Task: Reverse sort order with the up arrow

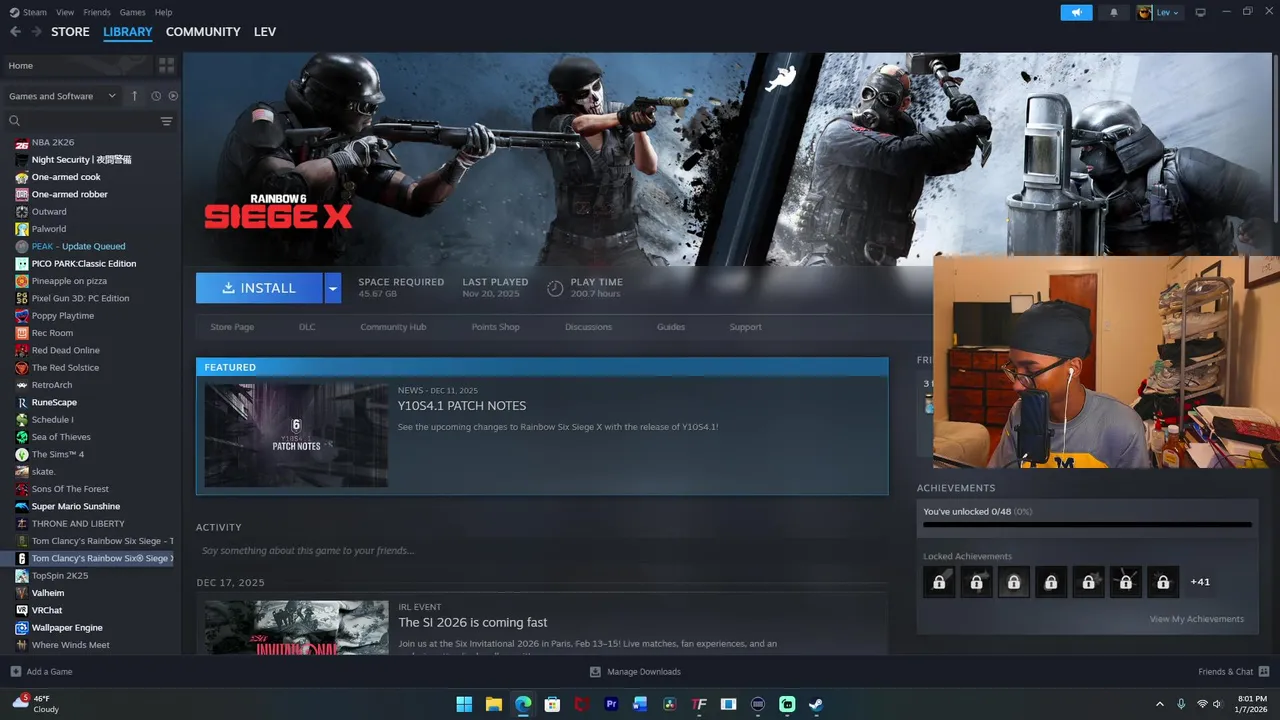Action: [134, 96]
